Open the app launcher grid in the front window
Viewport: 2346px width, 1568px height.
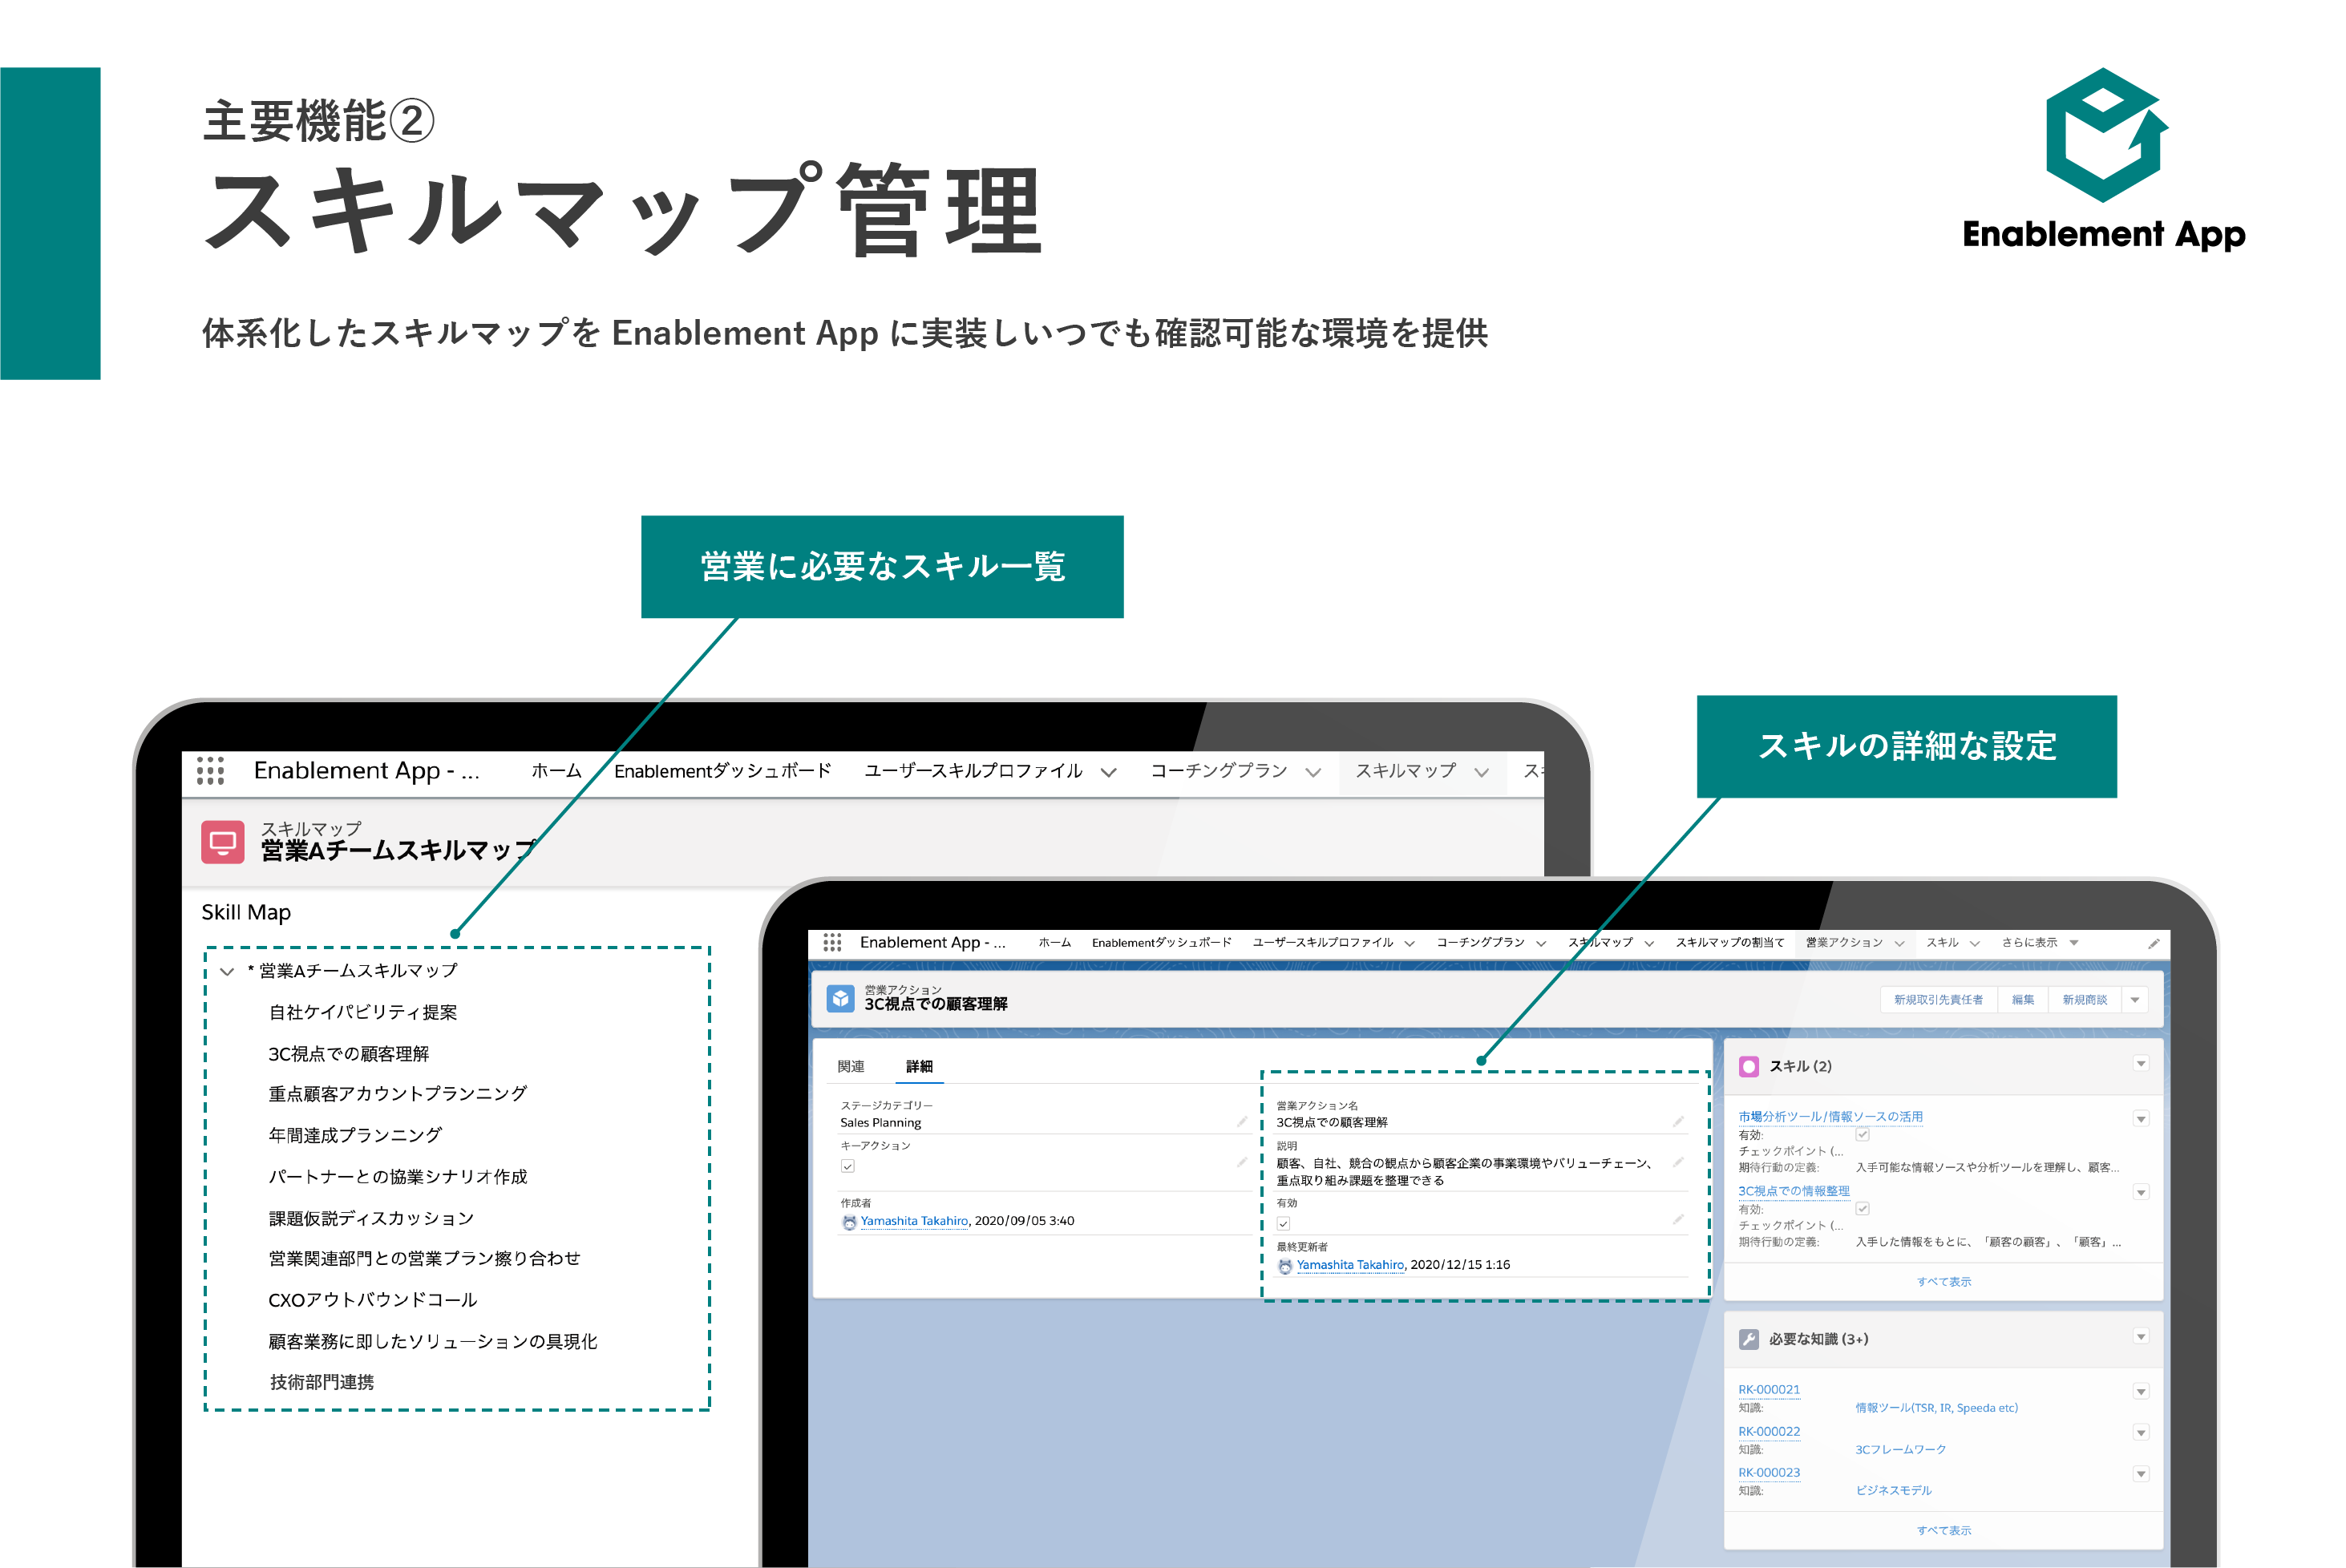tap(832, 943)
